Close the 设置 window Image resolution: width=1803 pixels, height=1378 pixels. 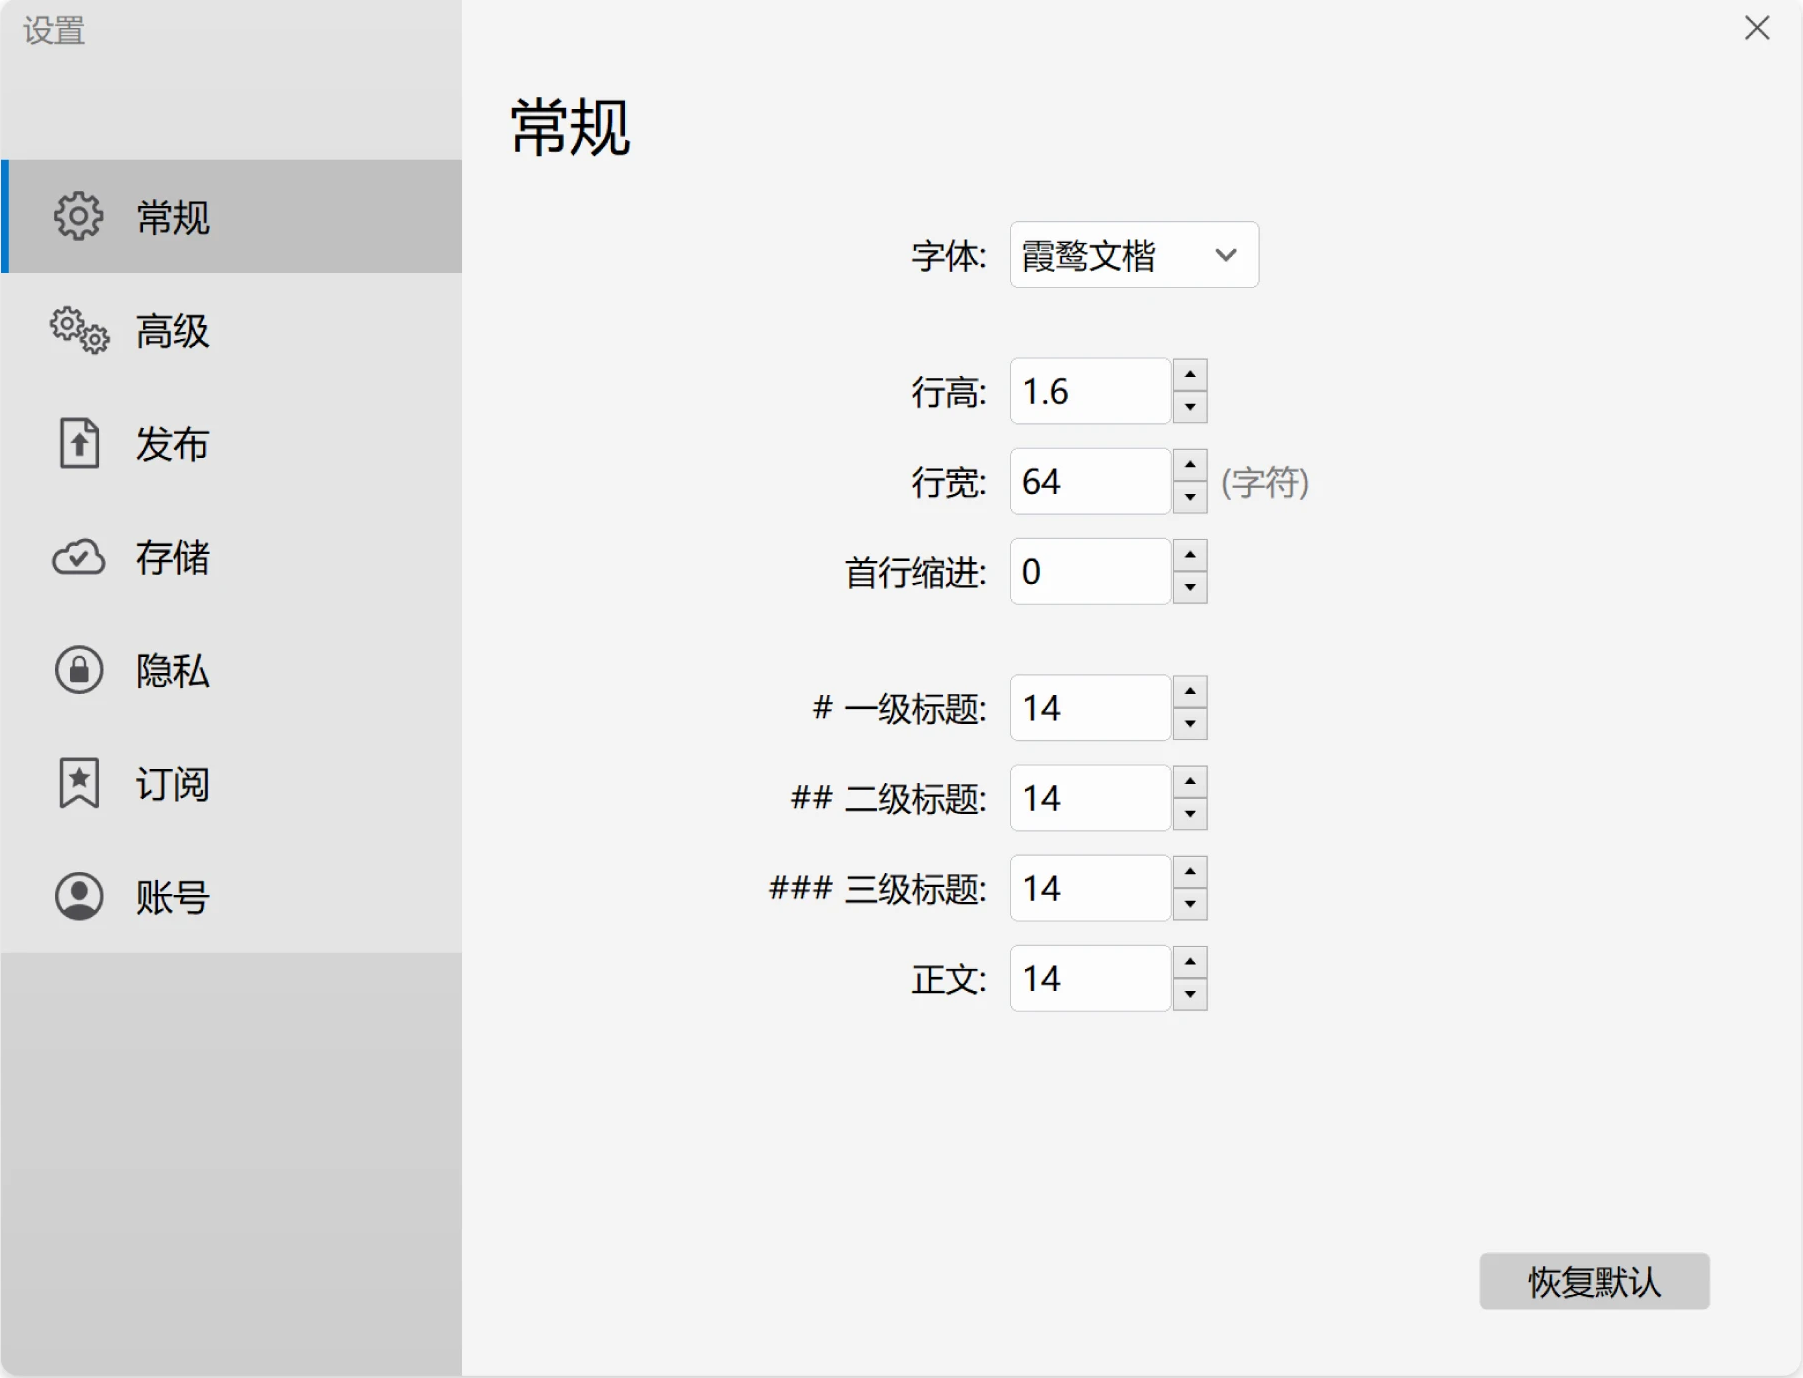1757,28
